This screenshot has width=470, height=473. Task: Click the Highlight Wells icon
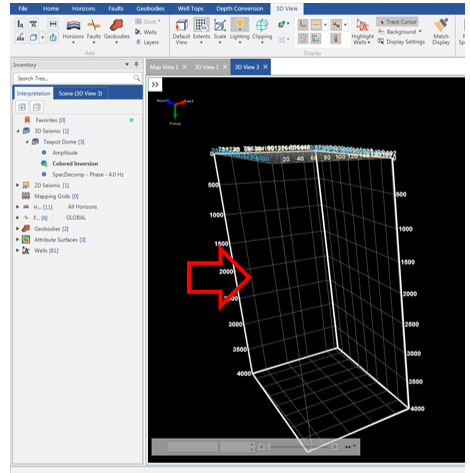(x=362, y=26)
